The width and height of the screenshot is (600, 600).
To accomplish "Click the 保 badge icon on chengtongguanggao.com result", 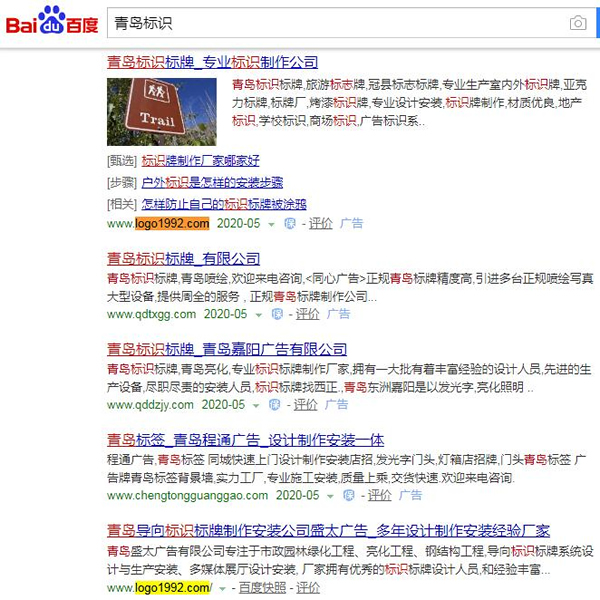I will click(x=349, y=496).
